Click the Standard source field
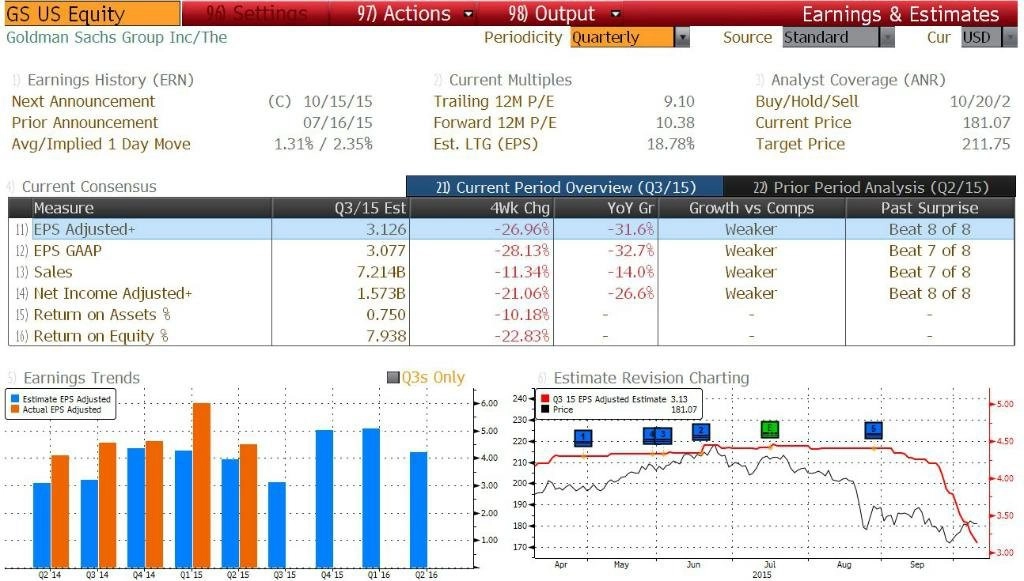This screenshot has height=581, width=1024. tap(831, 37)
